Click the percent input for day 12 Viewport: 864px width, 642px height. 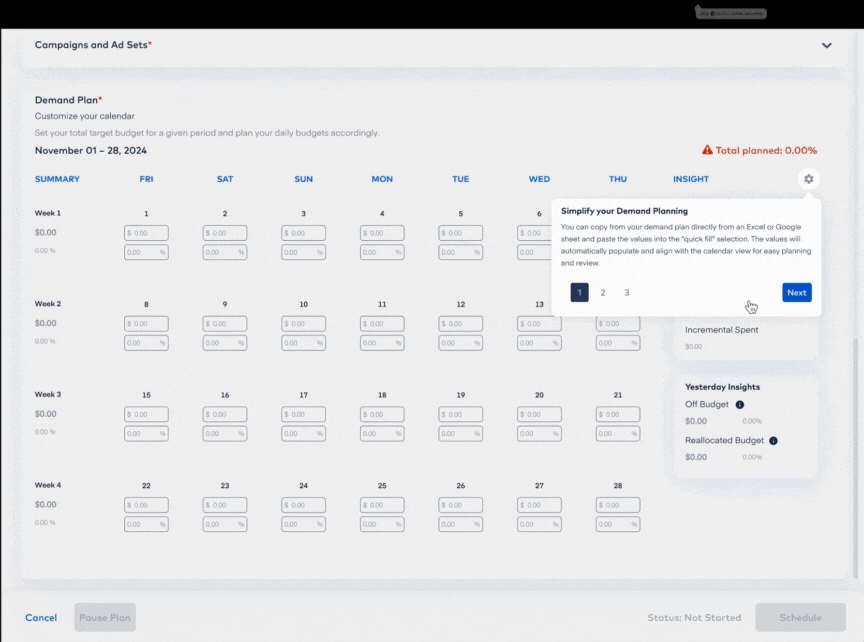click(461, 343)
